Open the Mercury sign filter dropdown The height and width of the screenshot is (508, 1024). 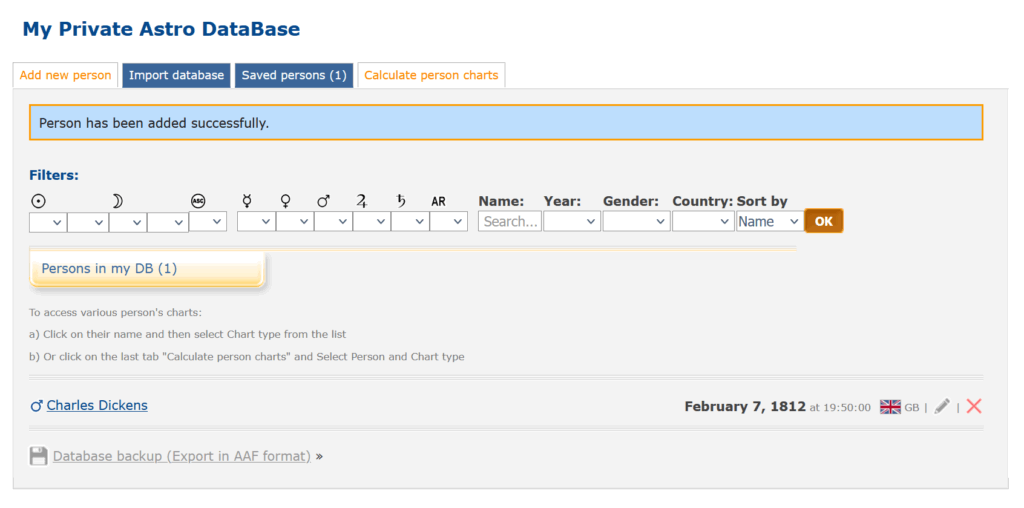[256, 222]
